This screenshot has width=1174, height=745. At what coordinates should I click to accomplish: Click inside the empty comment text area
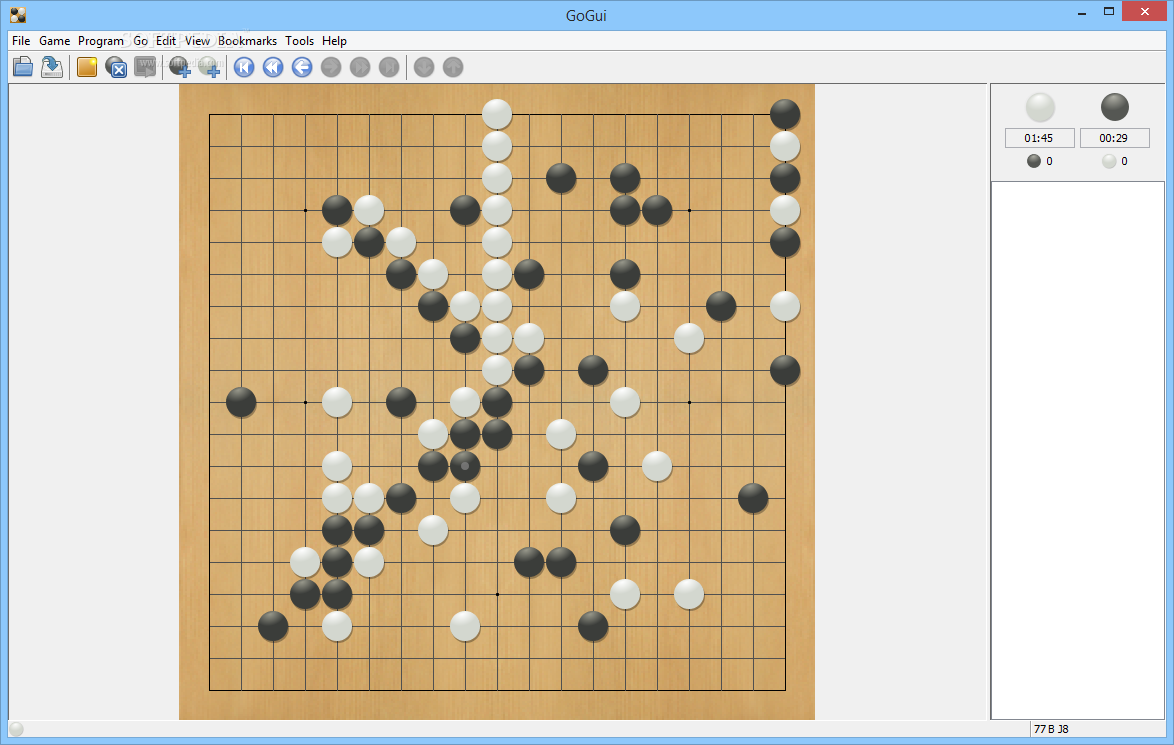pyautogui.click(x=1077, y=449)
